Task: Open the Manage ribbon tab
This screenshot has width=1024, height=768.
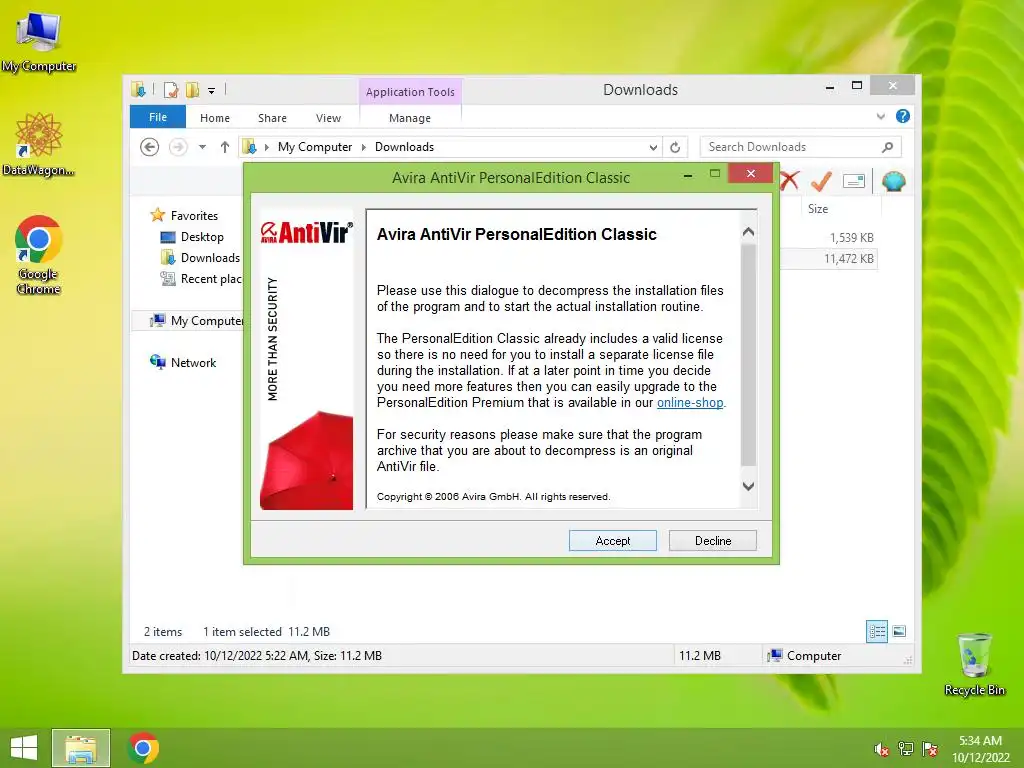Action: point(410,118)
